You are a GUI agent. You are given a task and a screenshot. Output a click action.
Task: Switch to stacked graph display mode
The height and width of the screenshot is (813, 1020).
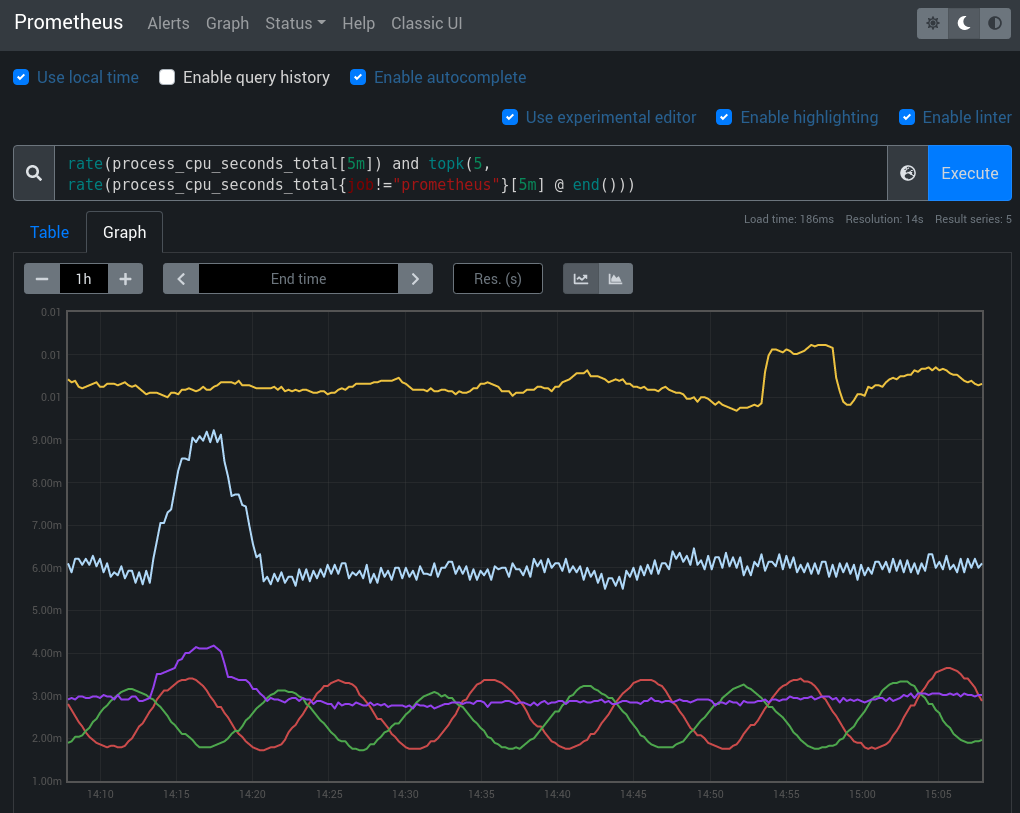click(x=615, y=278)
